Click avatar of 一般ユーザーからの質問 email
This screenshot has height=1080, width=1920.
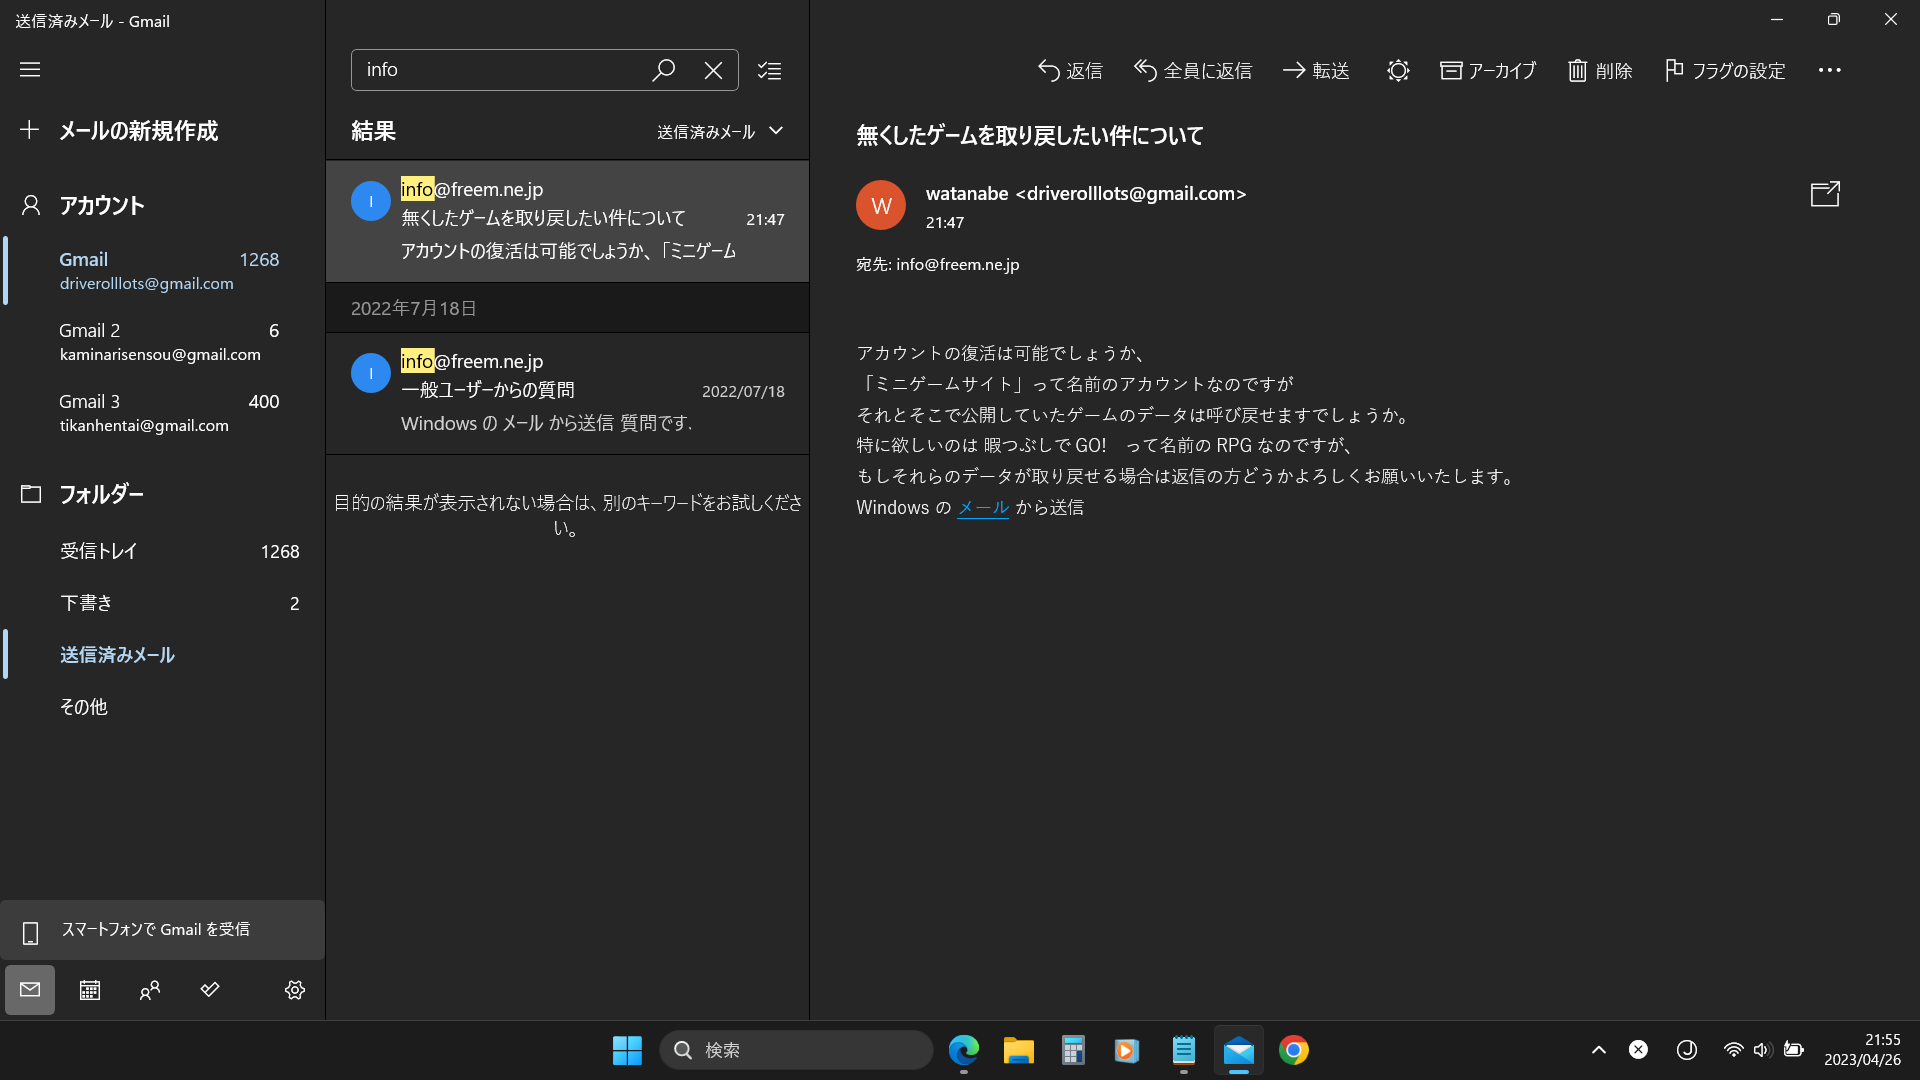tap(370, 373)
